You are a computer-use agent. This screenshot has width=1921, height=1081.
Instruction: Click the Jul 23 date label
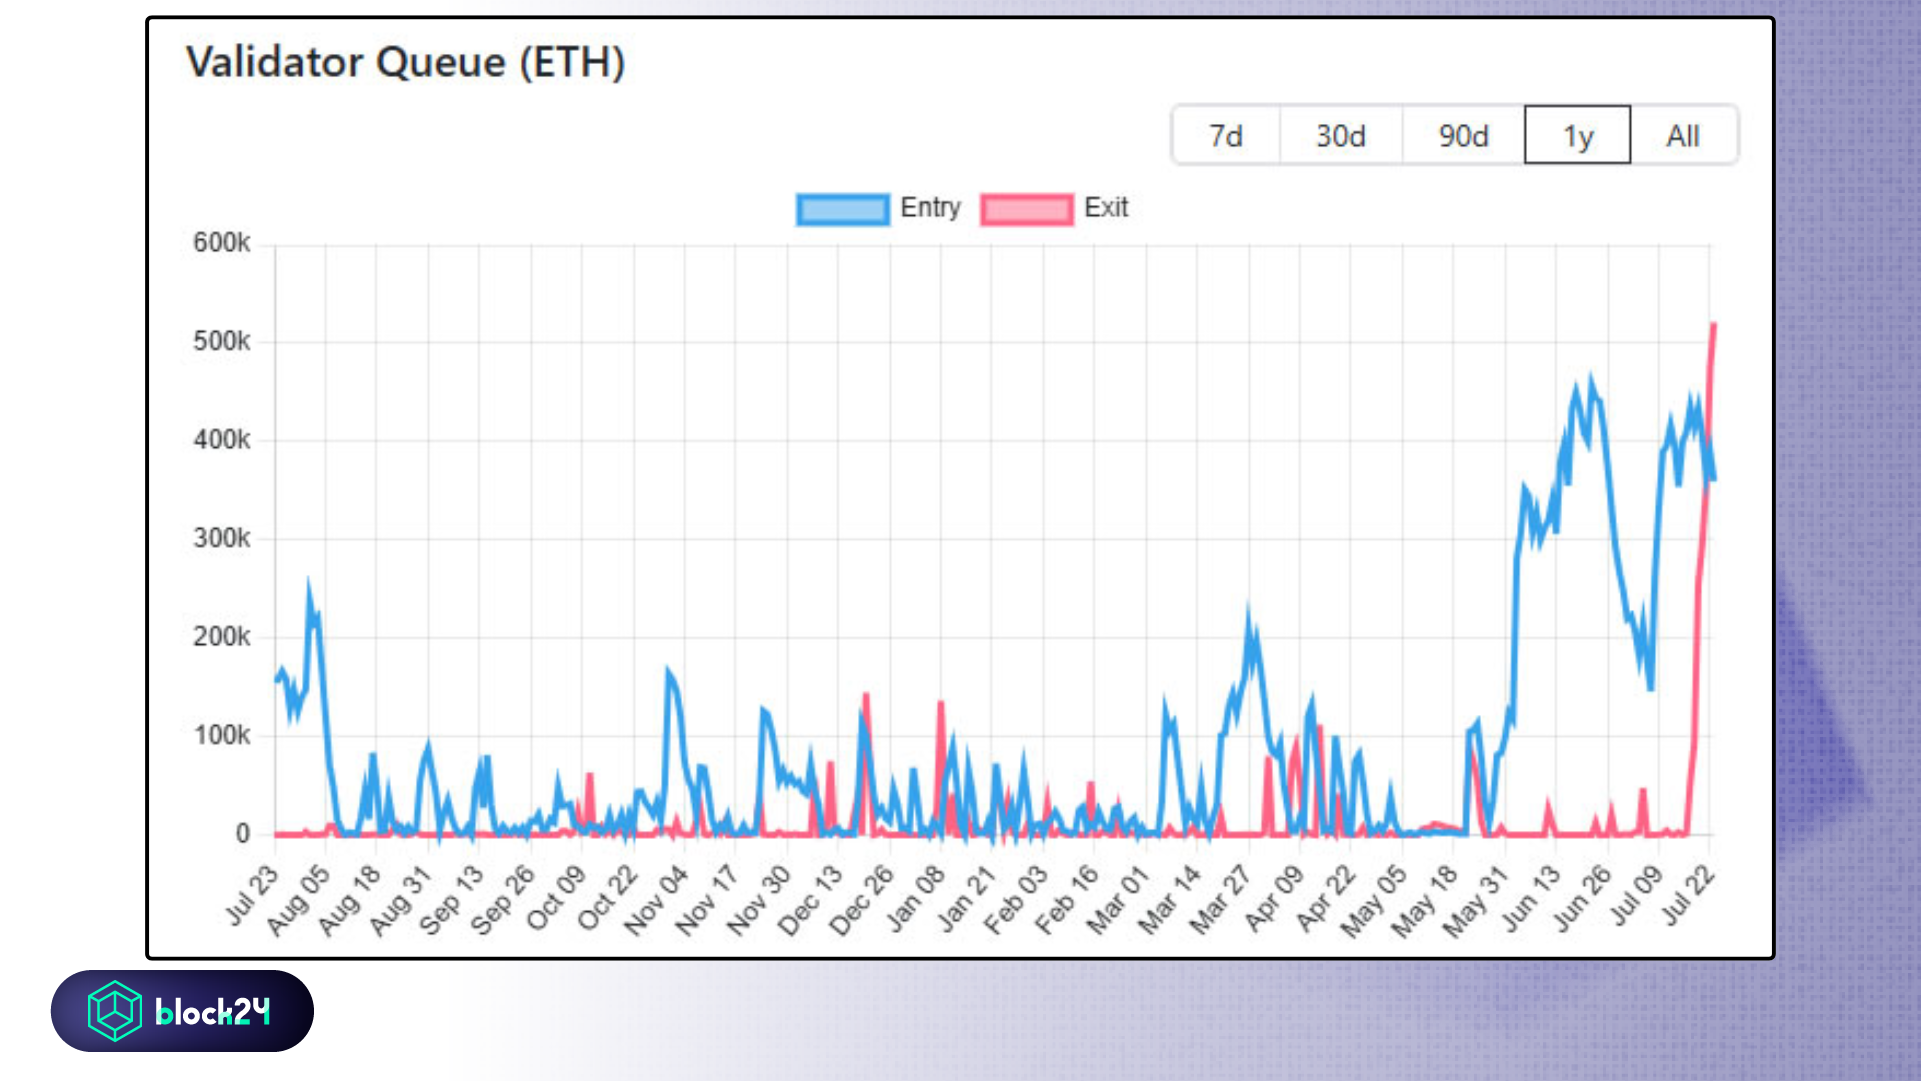[x=252, y=895]
